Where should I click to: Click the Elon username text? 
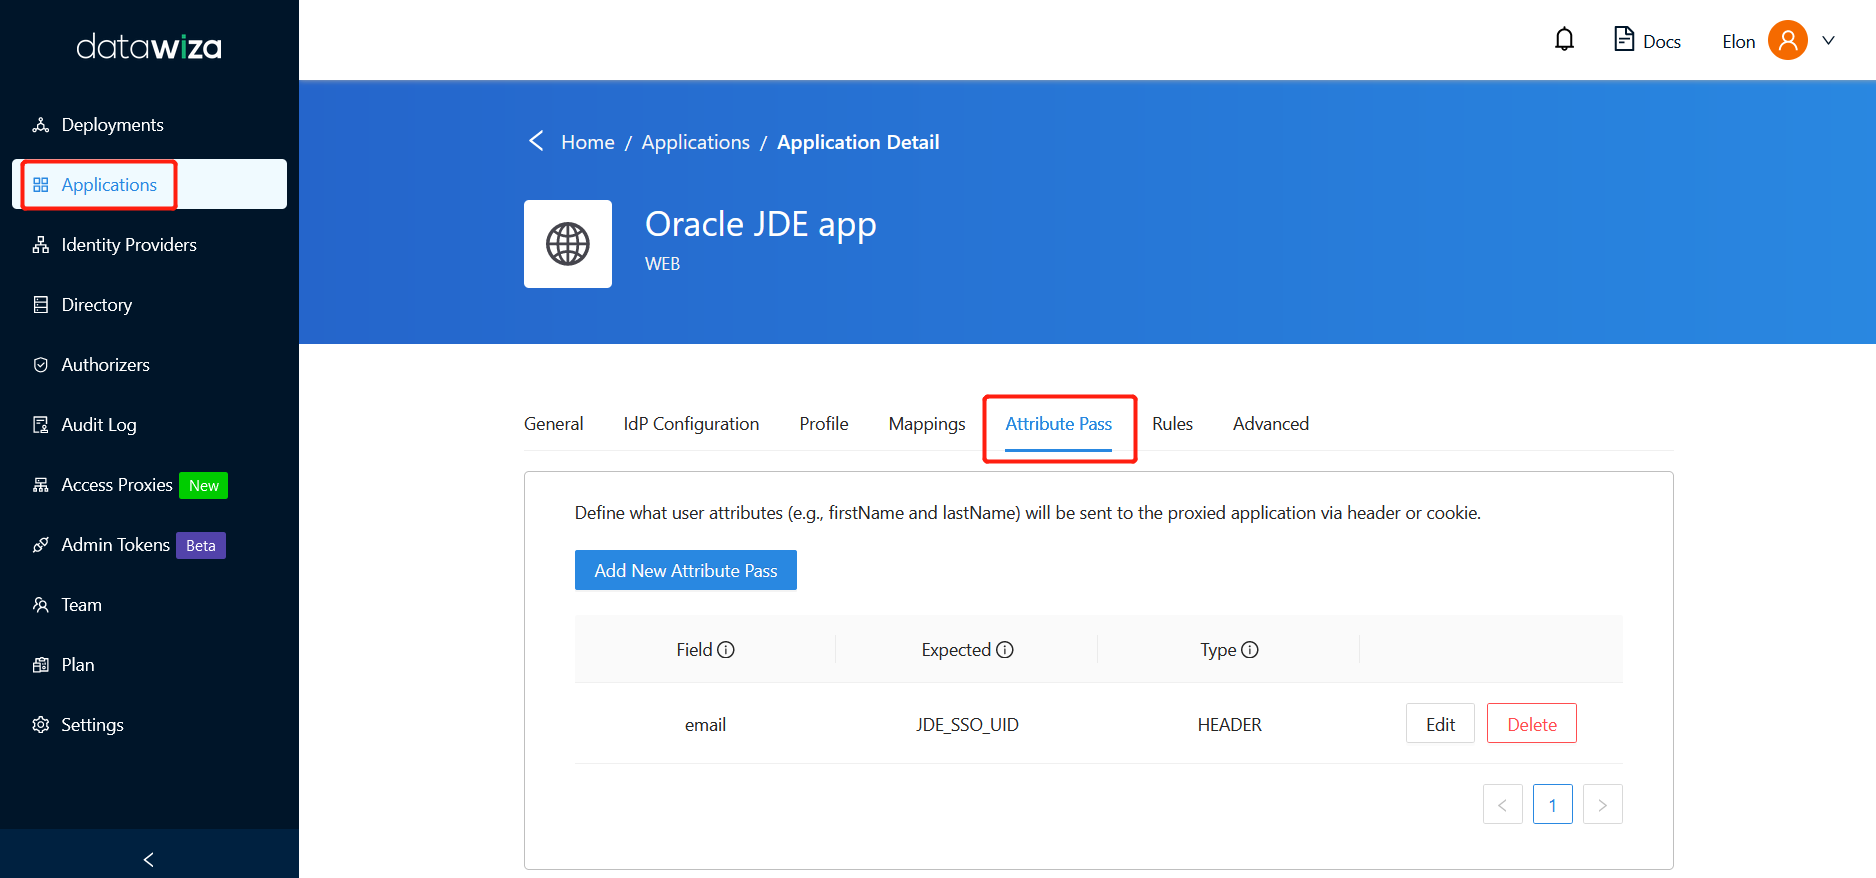click(x=1739, y=41)
